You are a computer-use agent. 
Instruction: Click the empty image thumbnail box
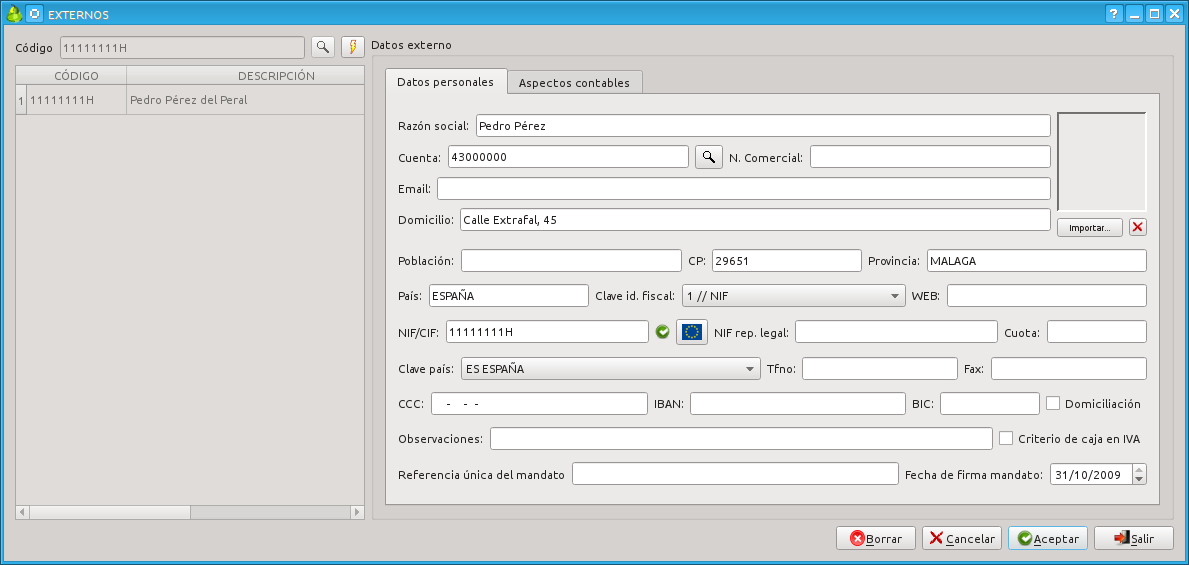tap(1102, 162)
